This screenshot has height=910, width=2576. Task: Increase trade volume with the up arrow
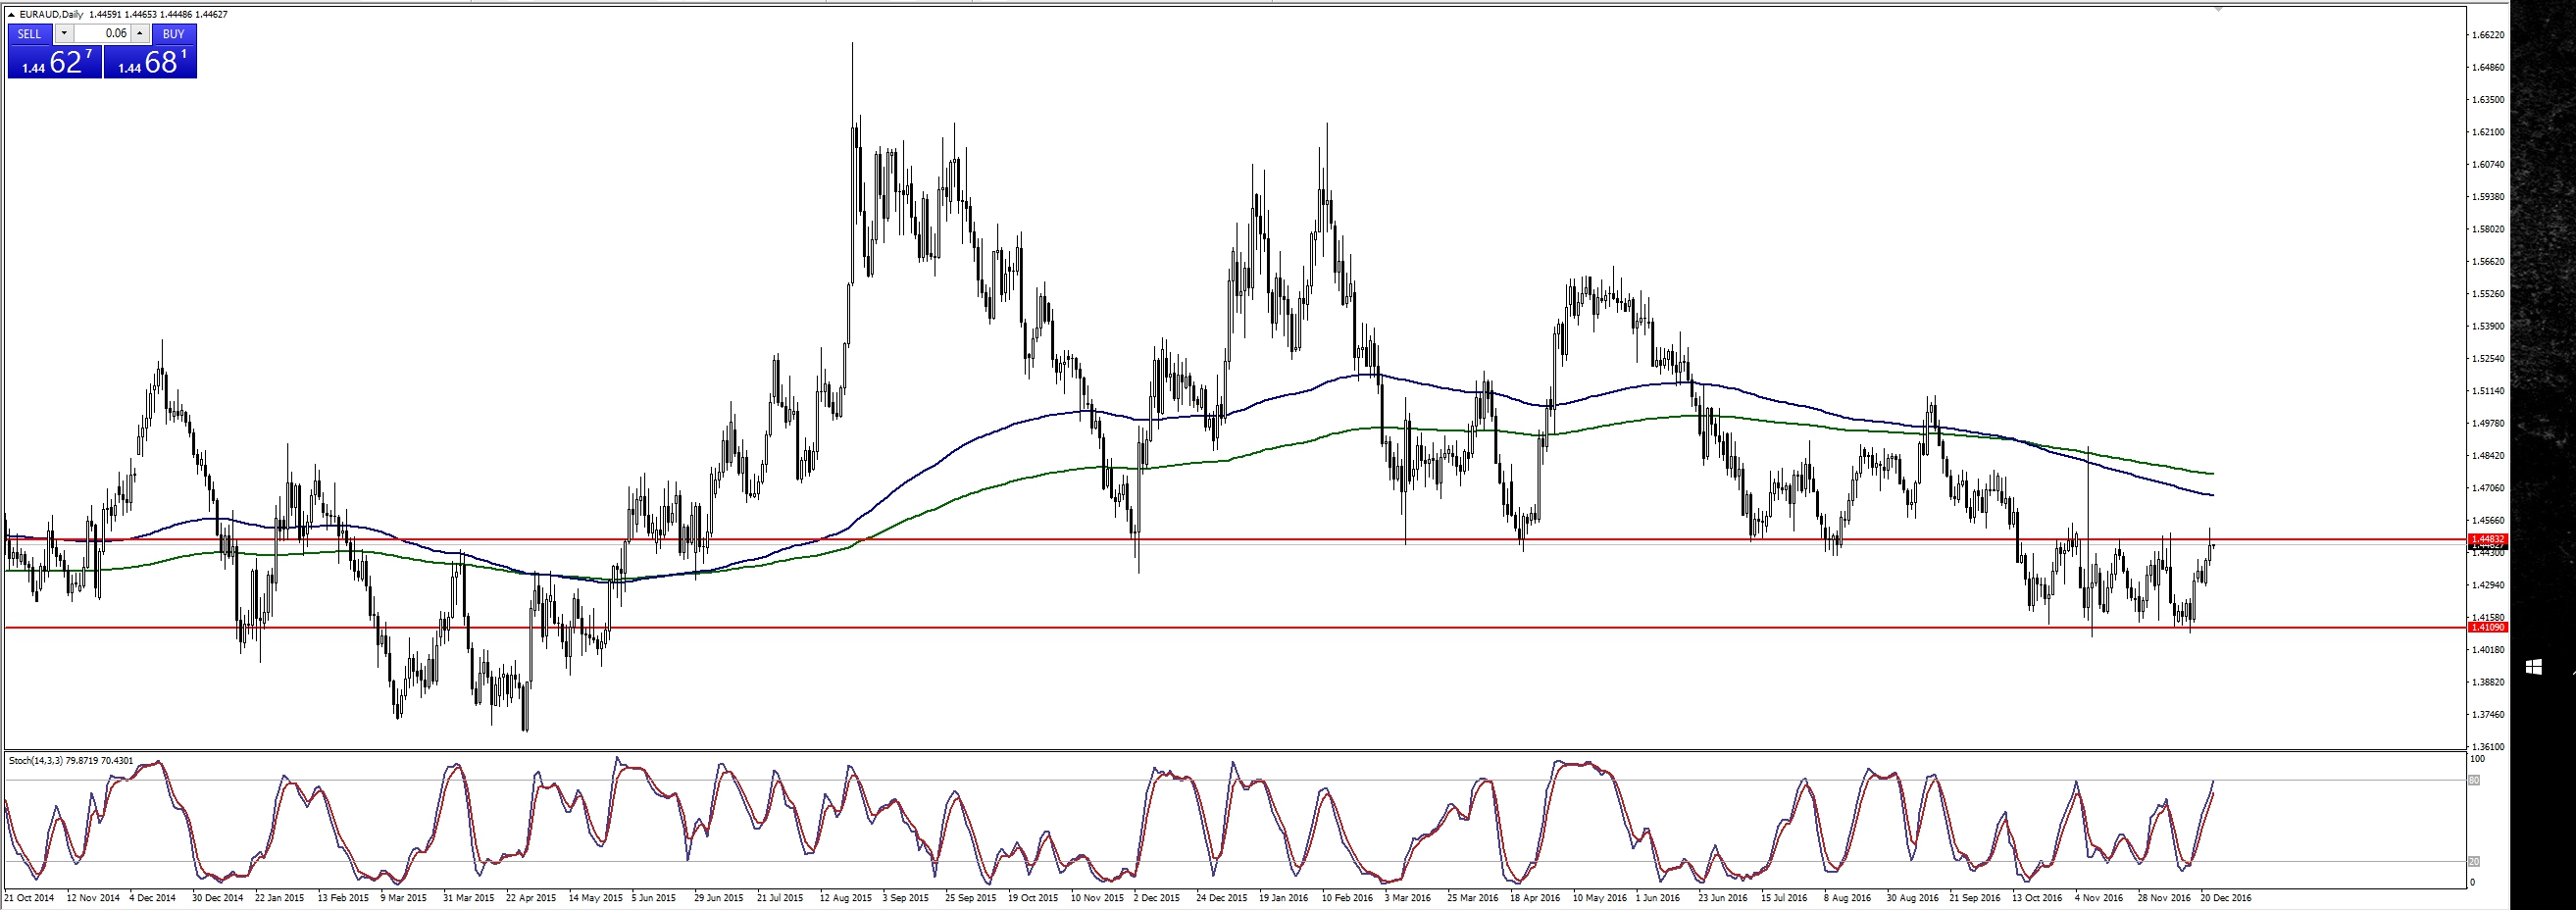140,34
